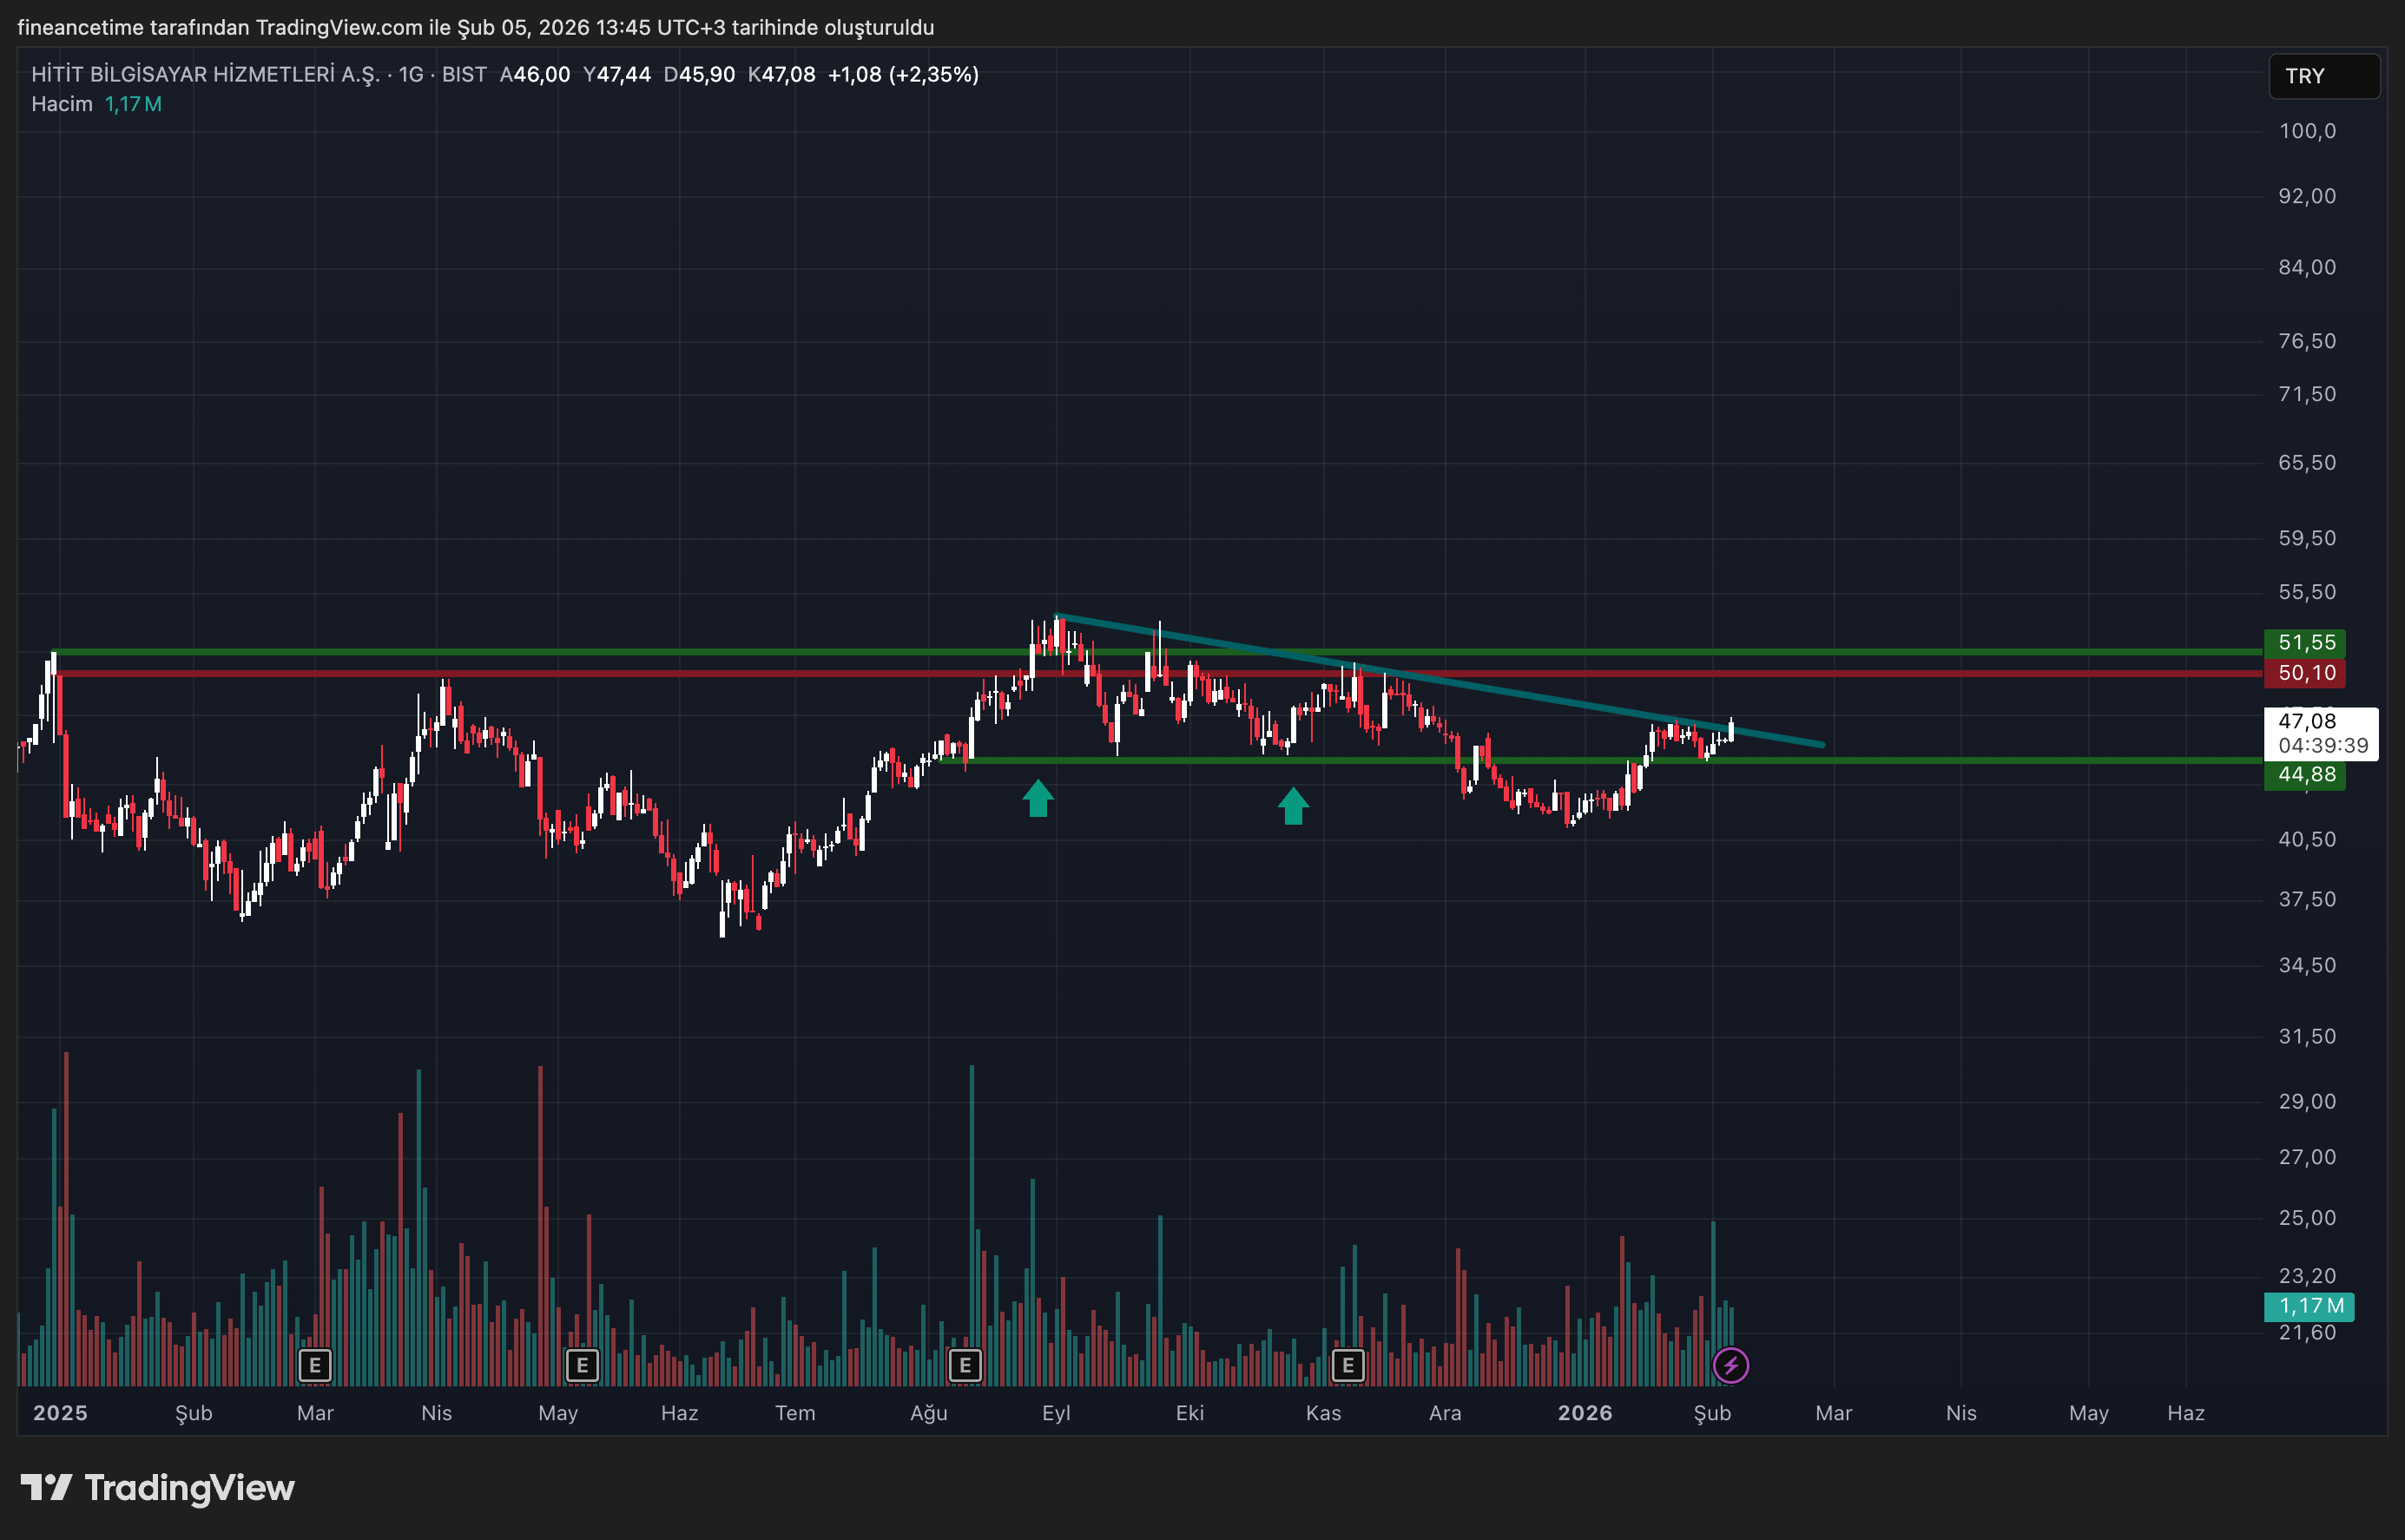The width and height of the screenshot is (2405, 1540).
Task: Click the earnings E marker near May
Action: pos(582,1365)
